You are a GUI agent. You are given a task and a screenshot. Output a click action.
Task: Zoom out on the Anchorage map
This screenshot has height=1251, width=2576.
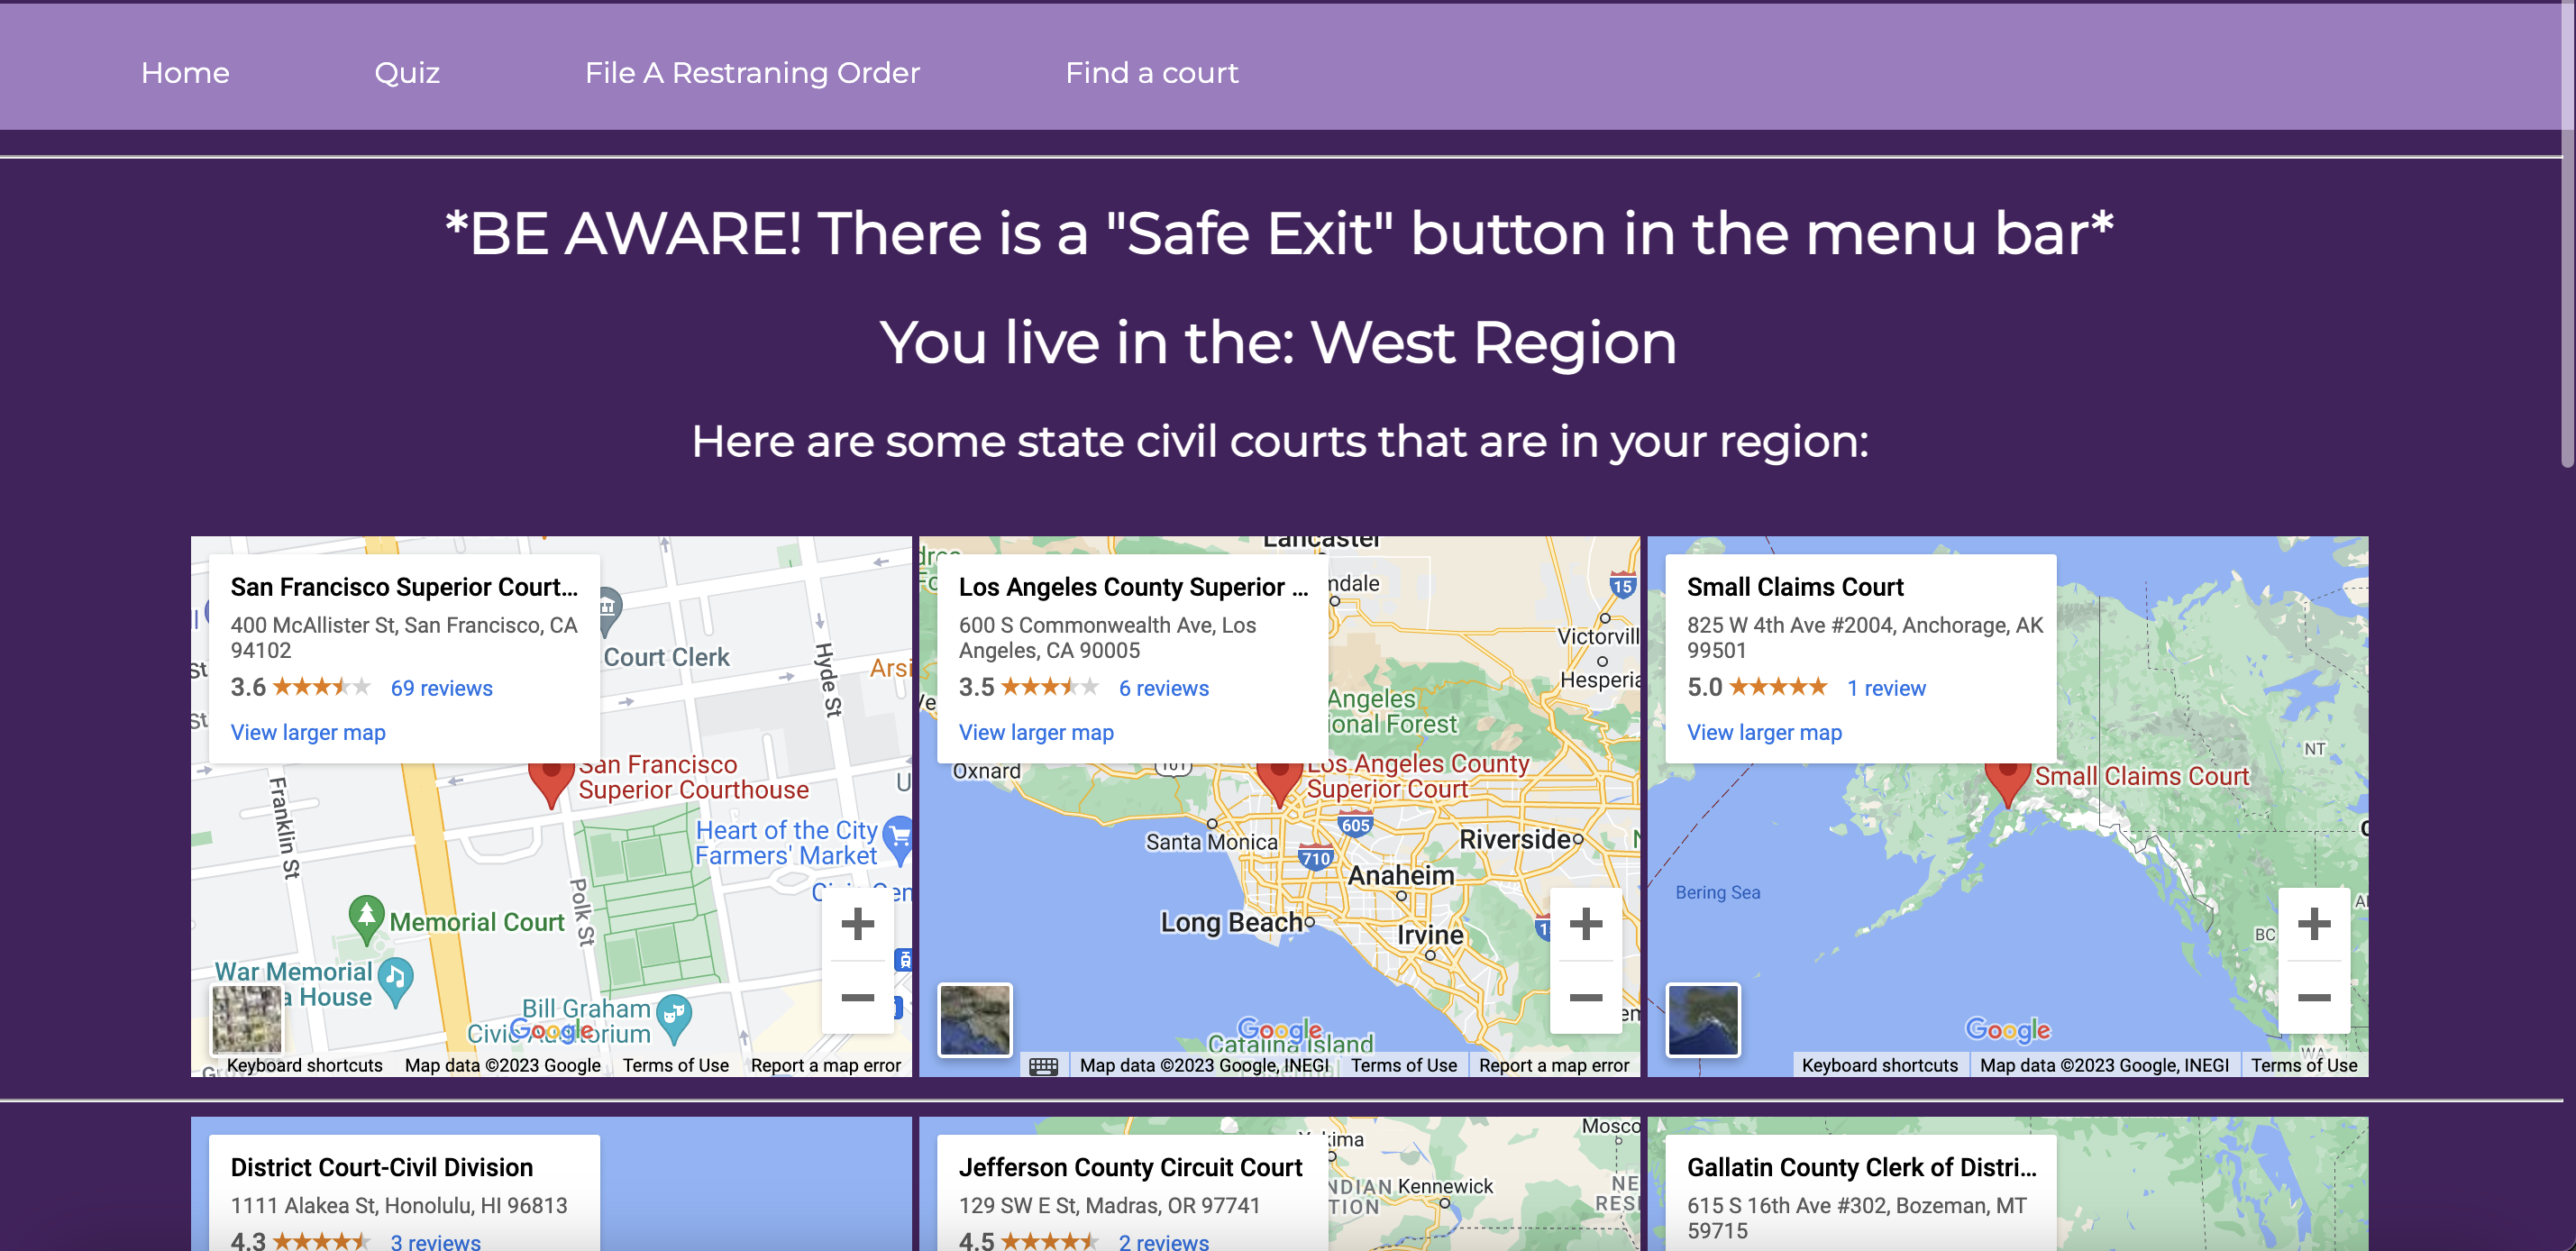(2313, 997)
